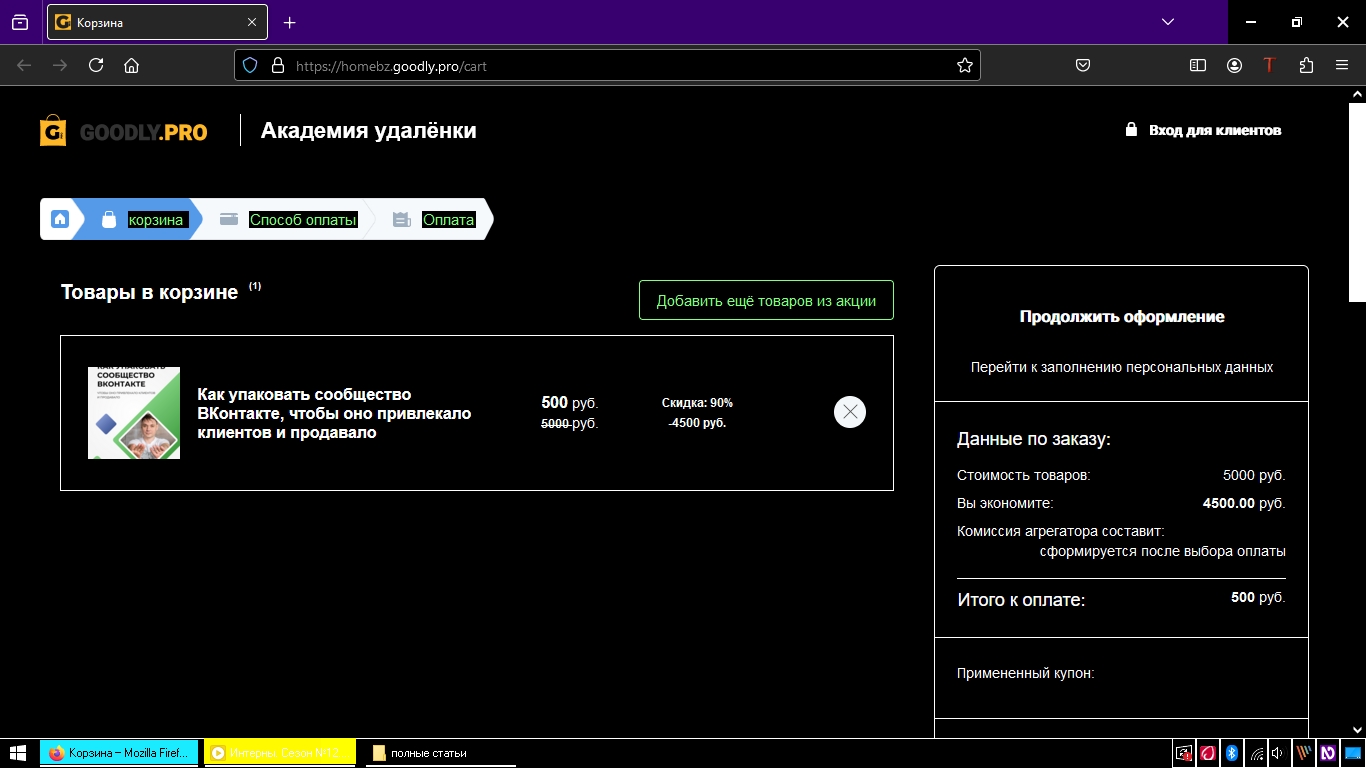Open the browser home page
The height and width of the screenshot is (768, 1366).
(131, 65)
